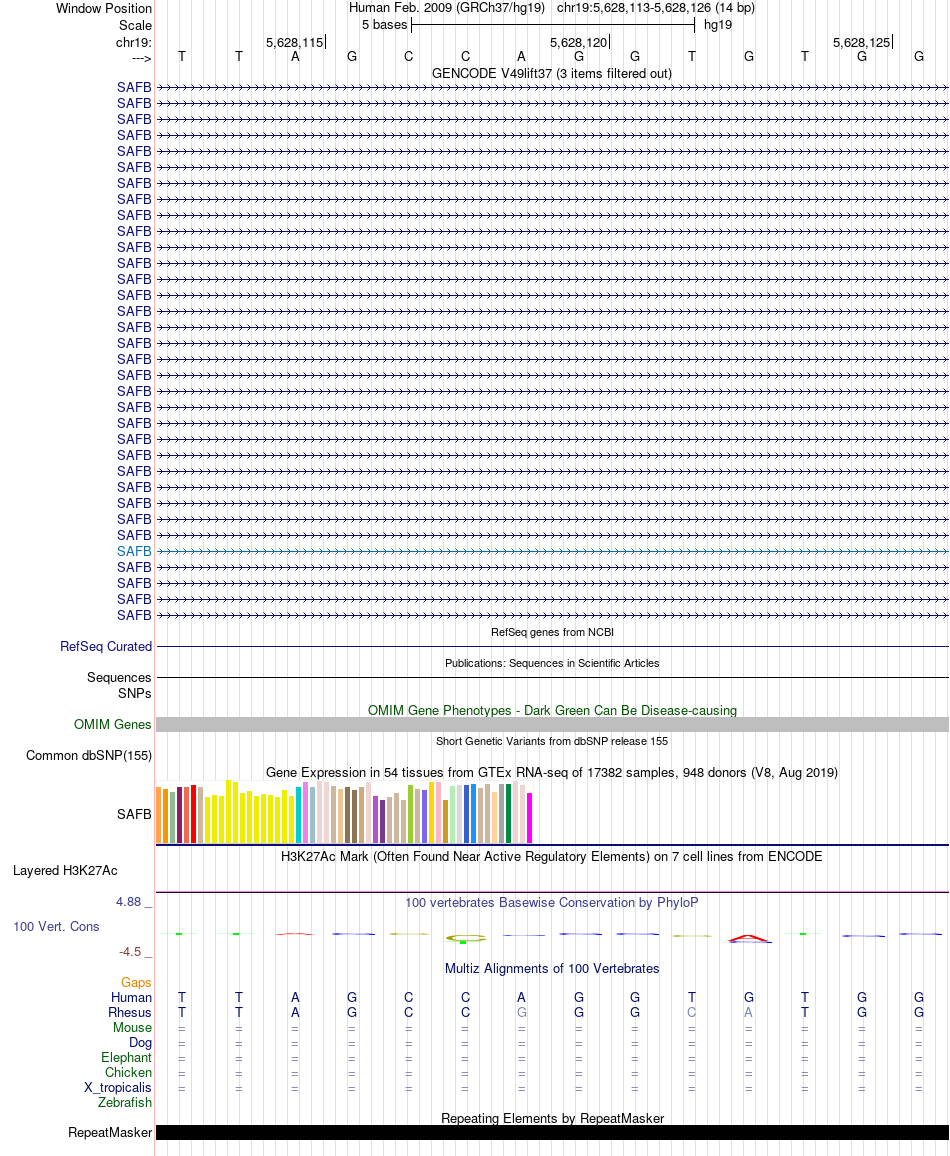The height and width of the screenshot is (1156, 950).
Task: Click the green bar near GTEx chart's right end
Action: pyautogui.click(x=509, y=814)
